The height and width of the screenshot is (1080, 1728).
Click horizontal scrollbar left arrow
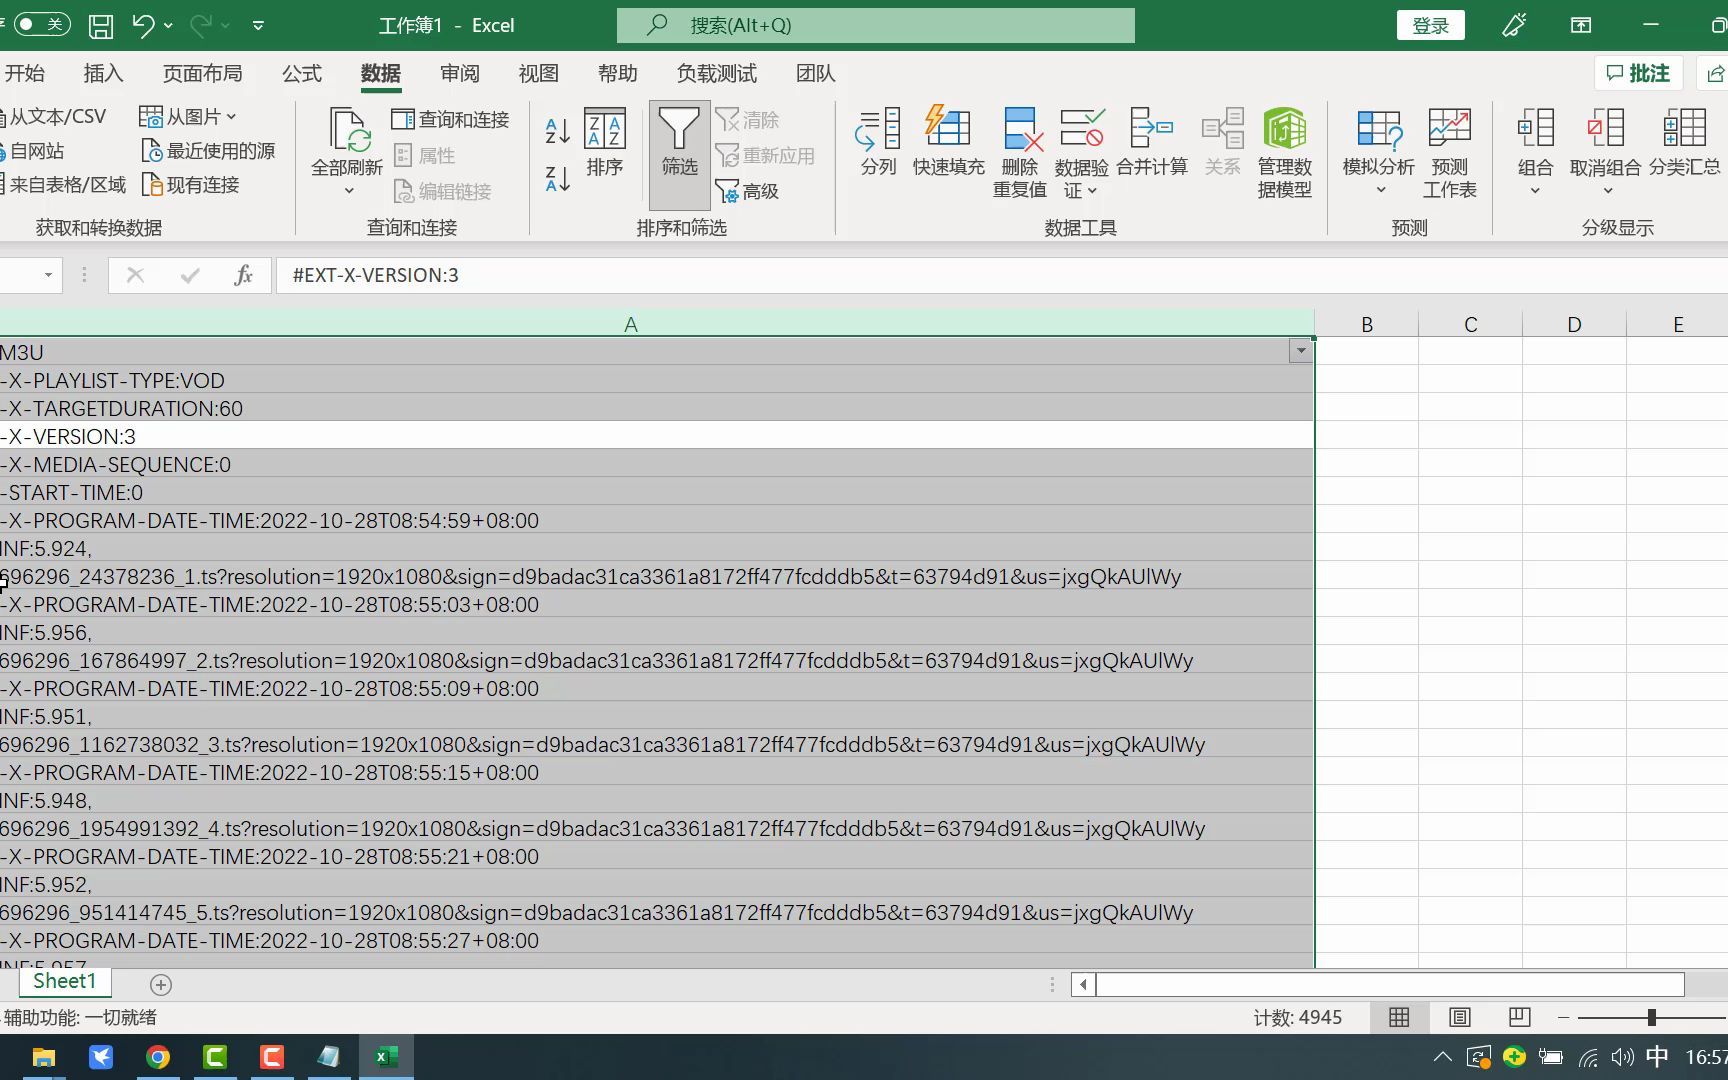coord(1083,985)
